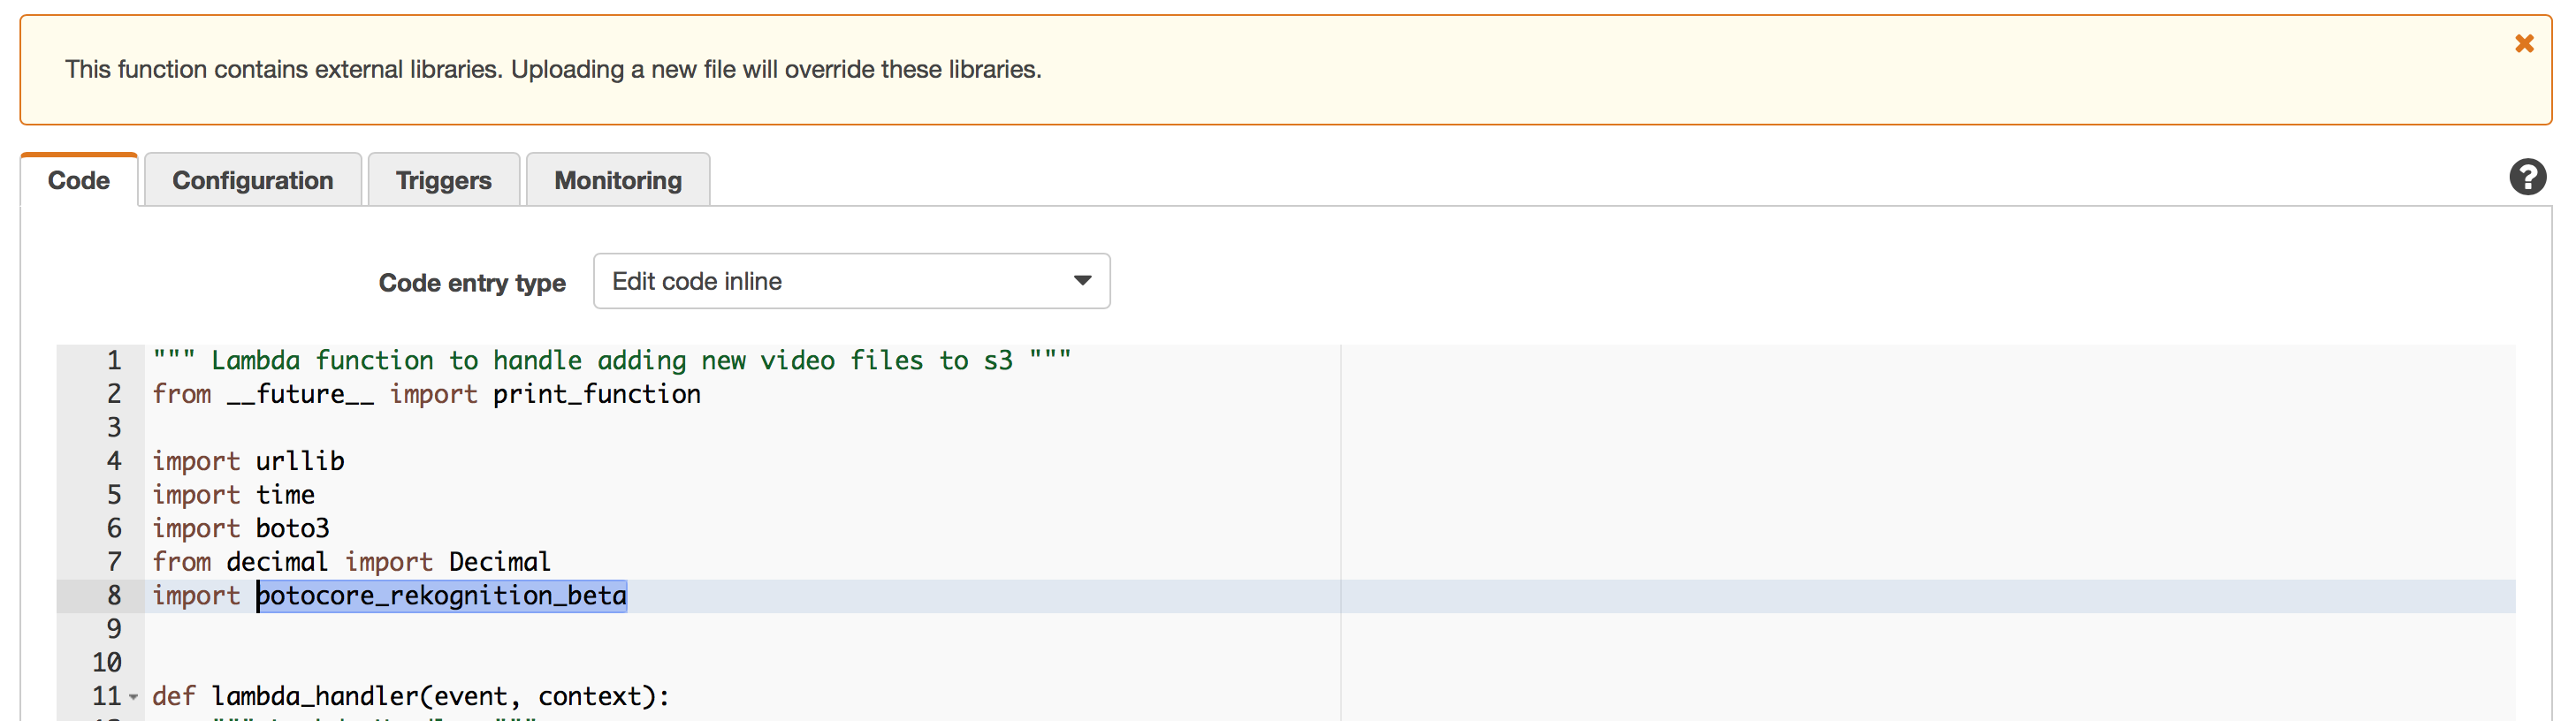Click the 'Code entry type' label
The height and width of the screenshot is (721, 2576).
tap(472, 283)
